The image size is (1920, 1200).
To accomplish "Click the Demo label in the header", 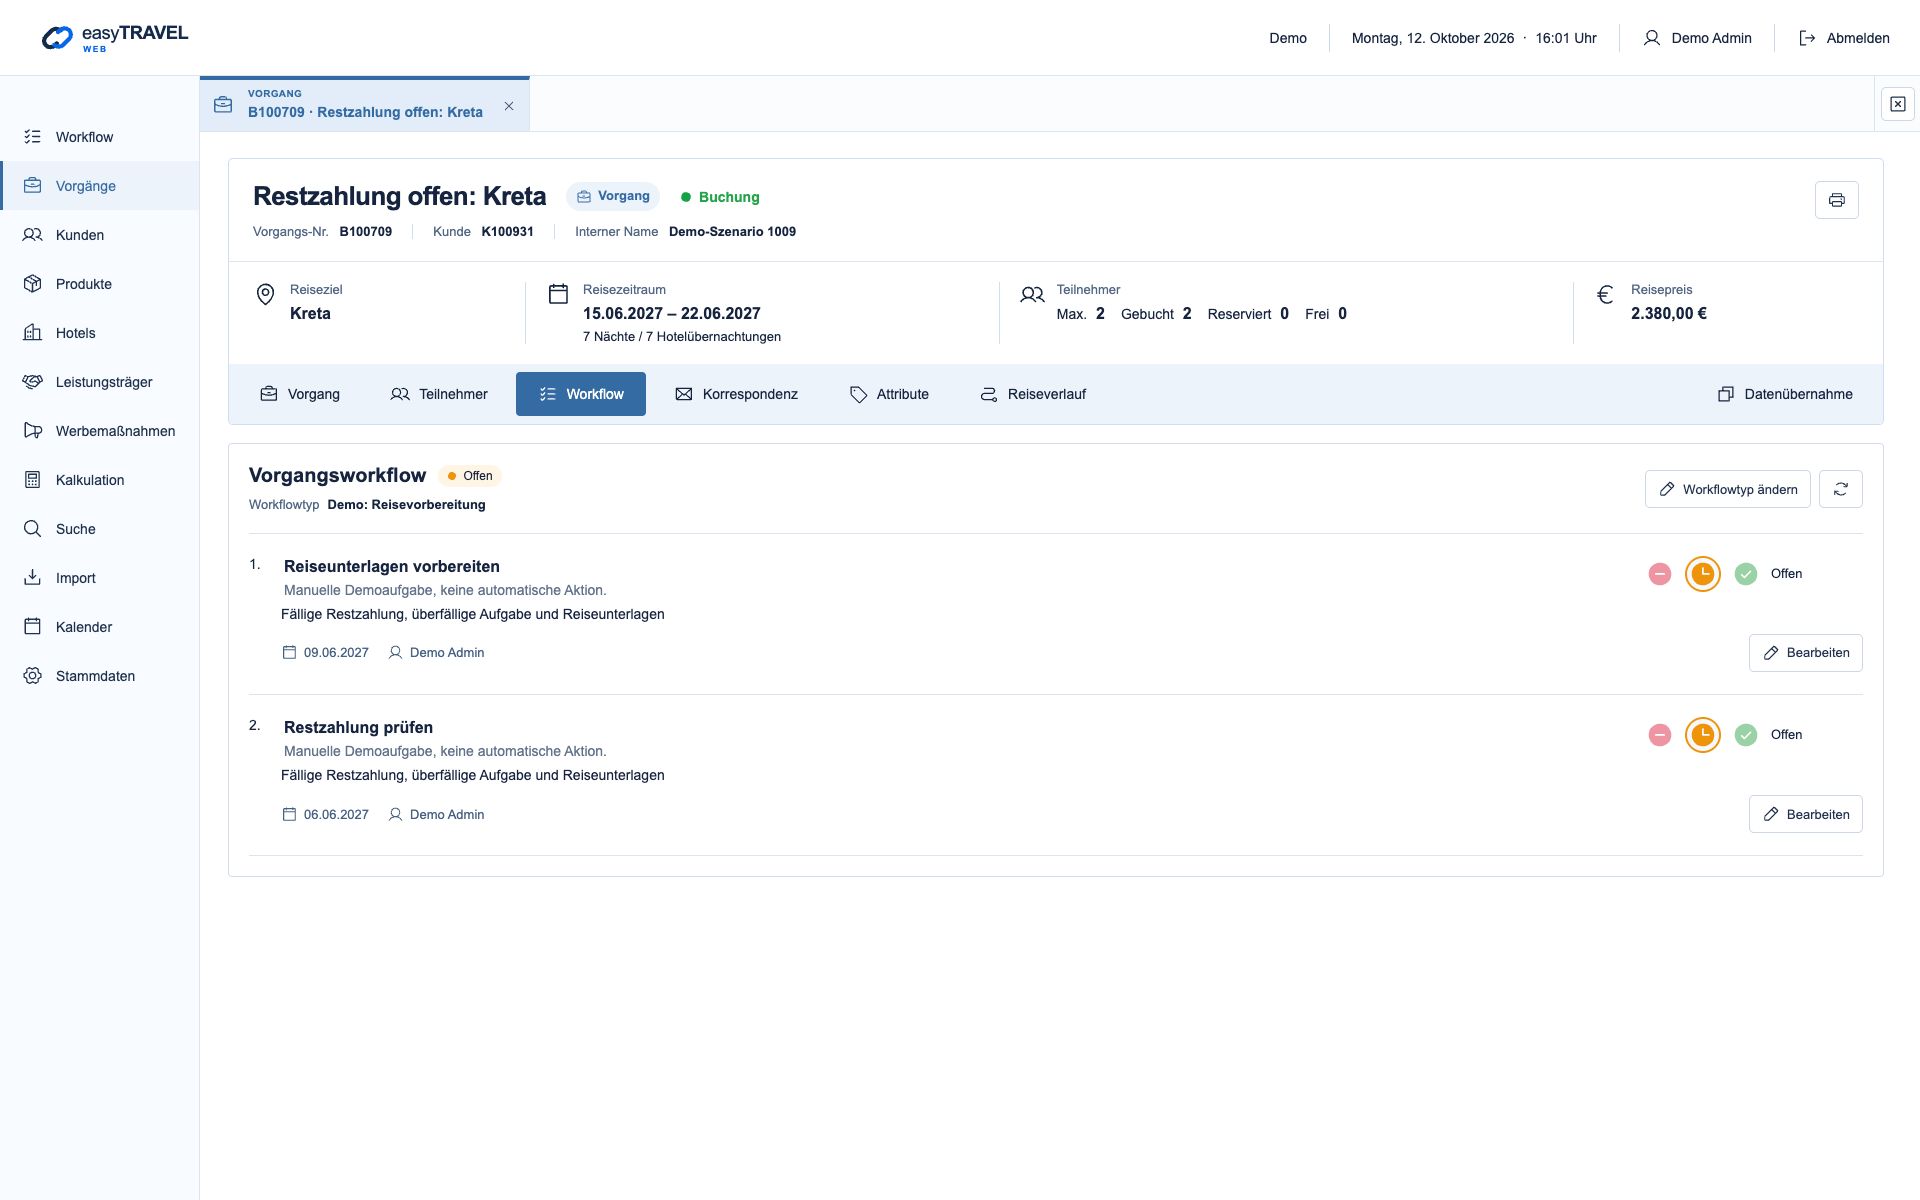I will [1288, 38].
